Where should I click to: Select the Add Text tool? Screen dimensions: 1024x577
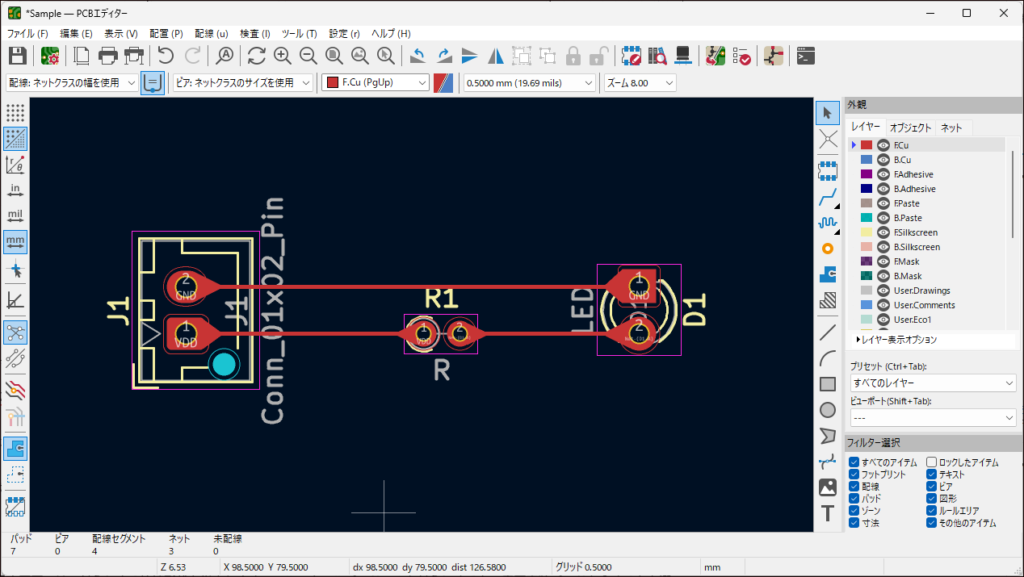(x=828, y=514)
